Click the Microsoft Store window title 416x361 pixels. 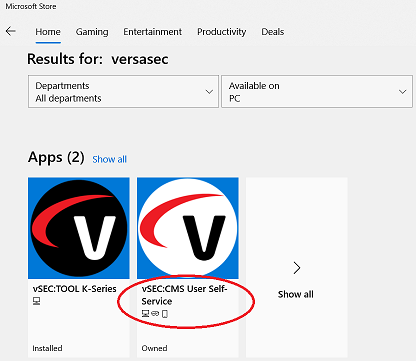tap(31, 6)
